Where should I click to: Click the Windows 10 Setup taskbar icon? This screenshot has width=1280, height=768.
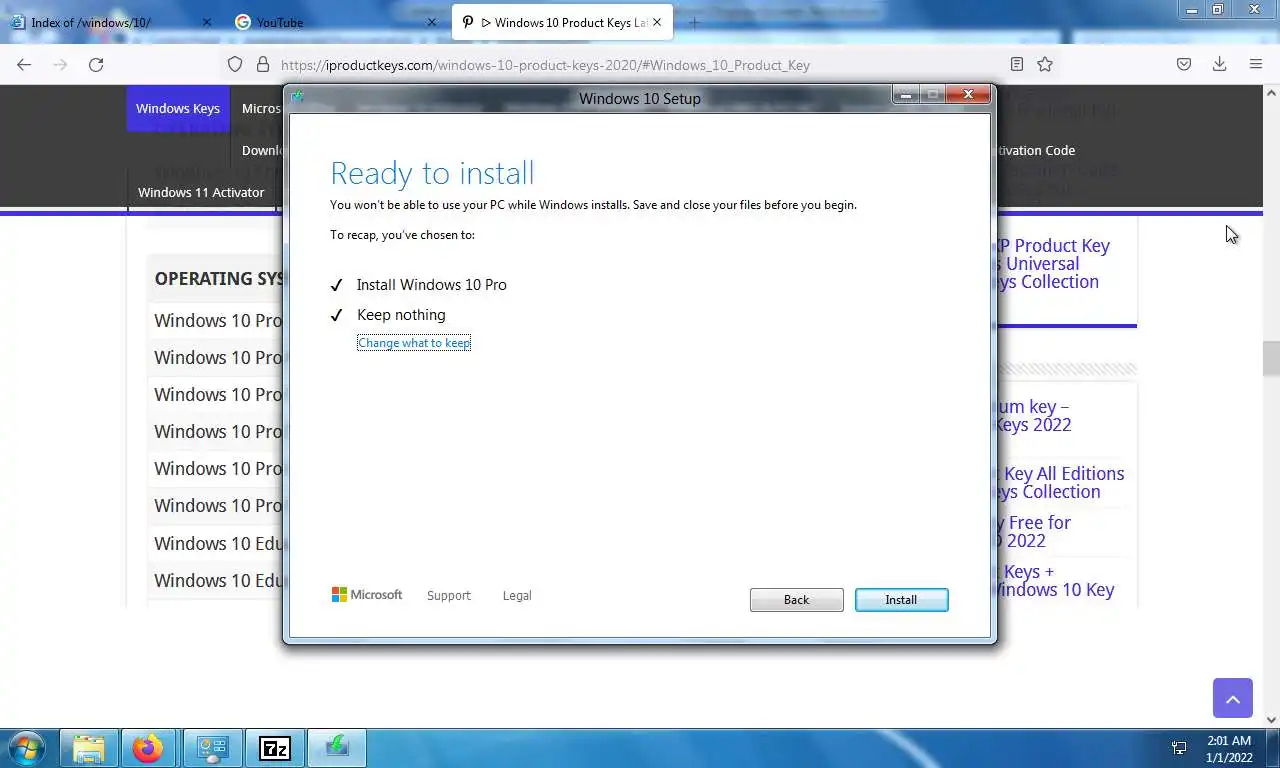coord(337,748)
